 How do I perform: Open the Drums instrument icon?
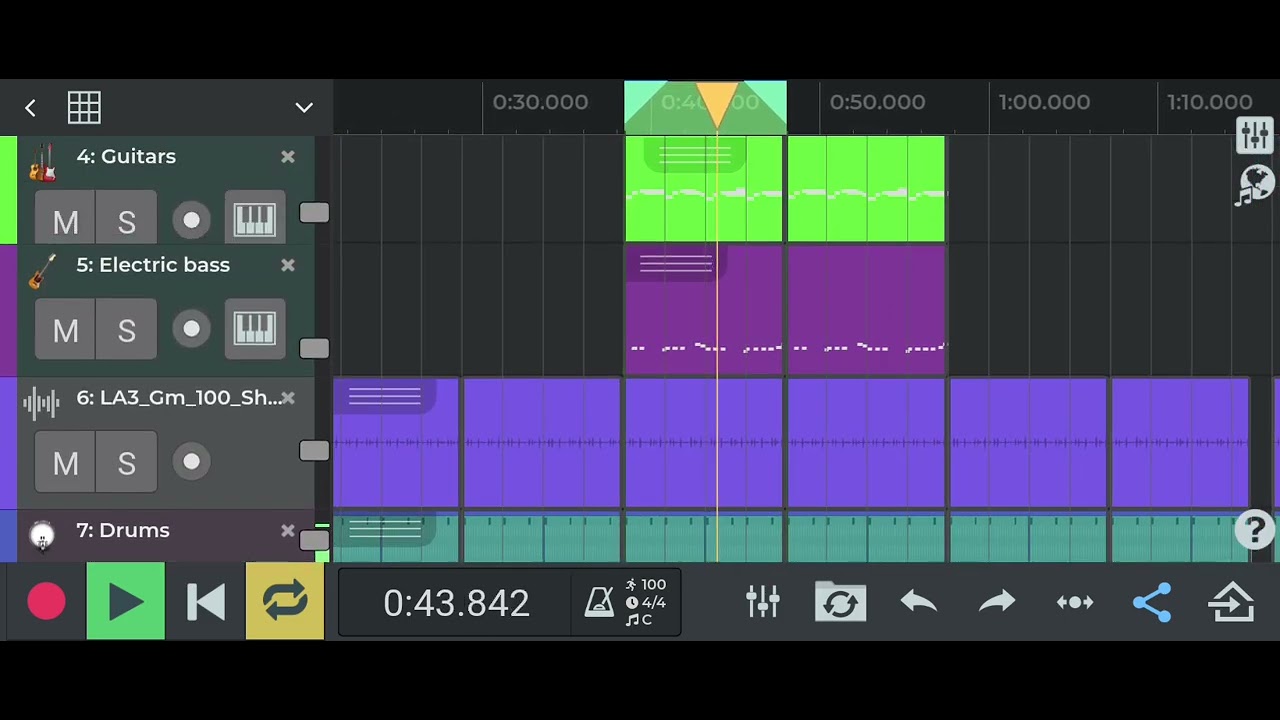coord(42,536)
